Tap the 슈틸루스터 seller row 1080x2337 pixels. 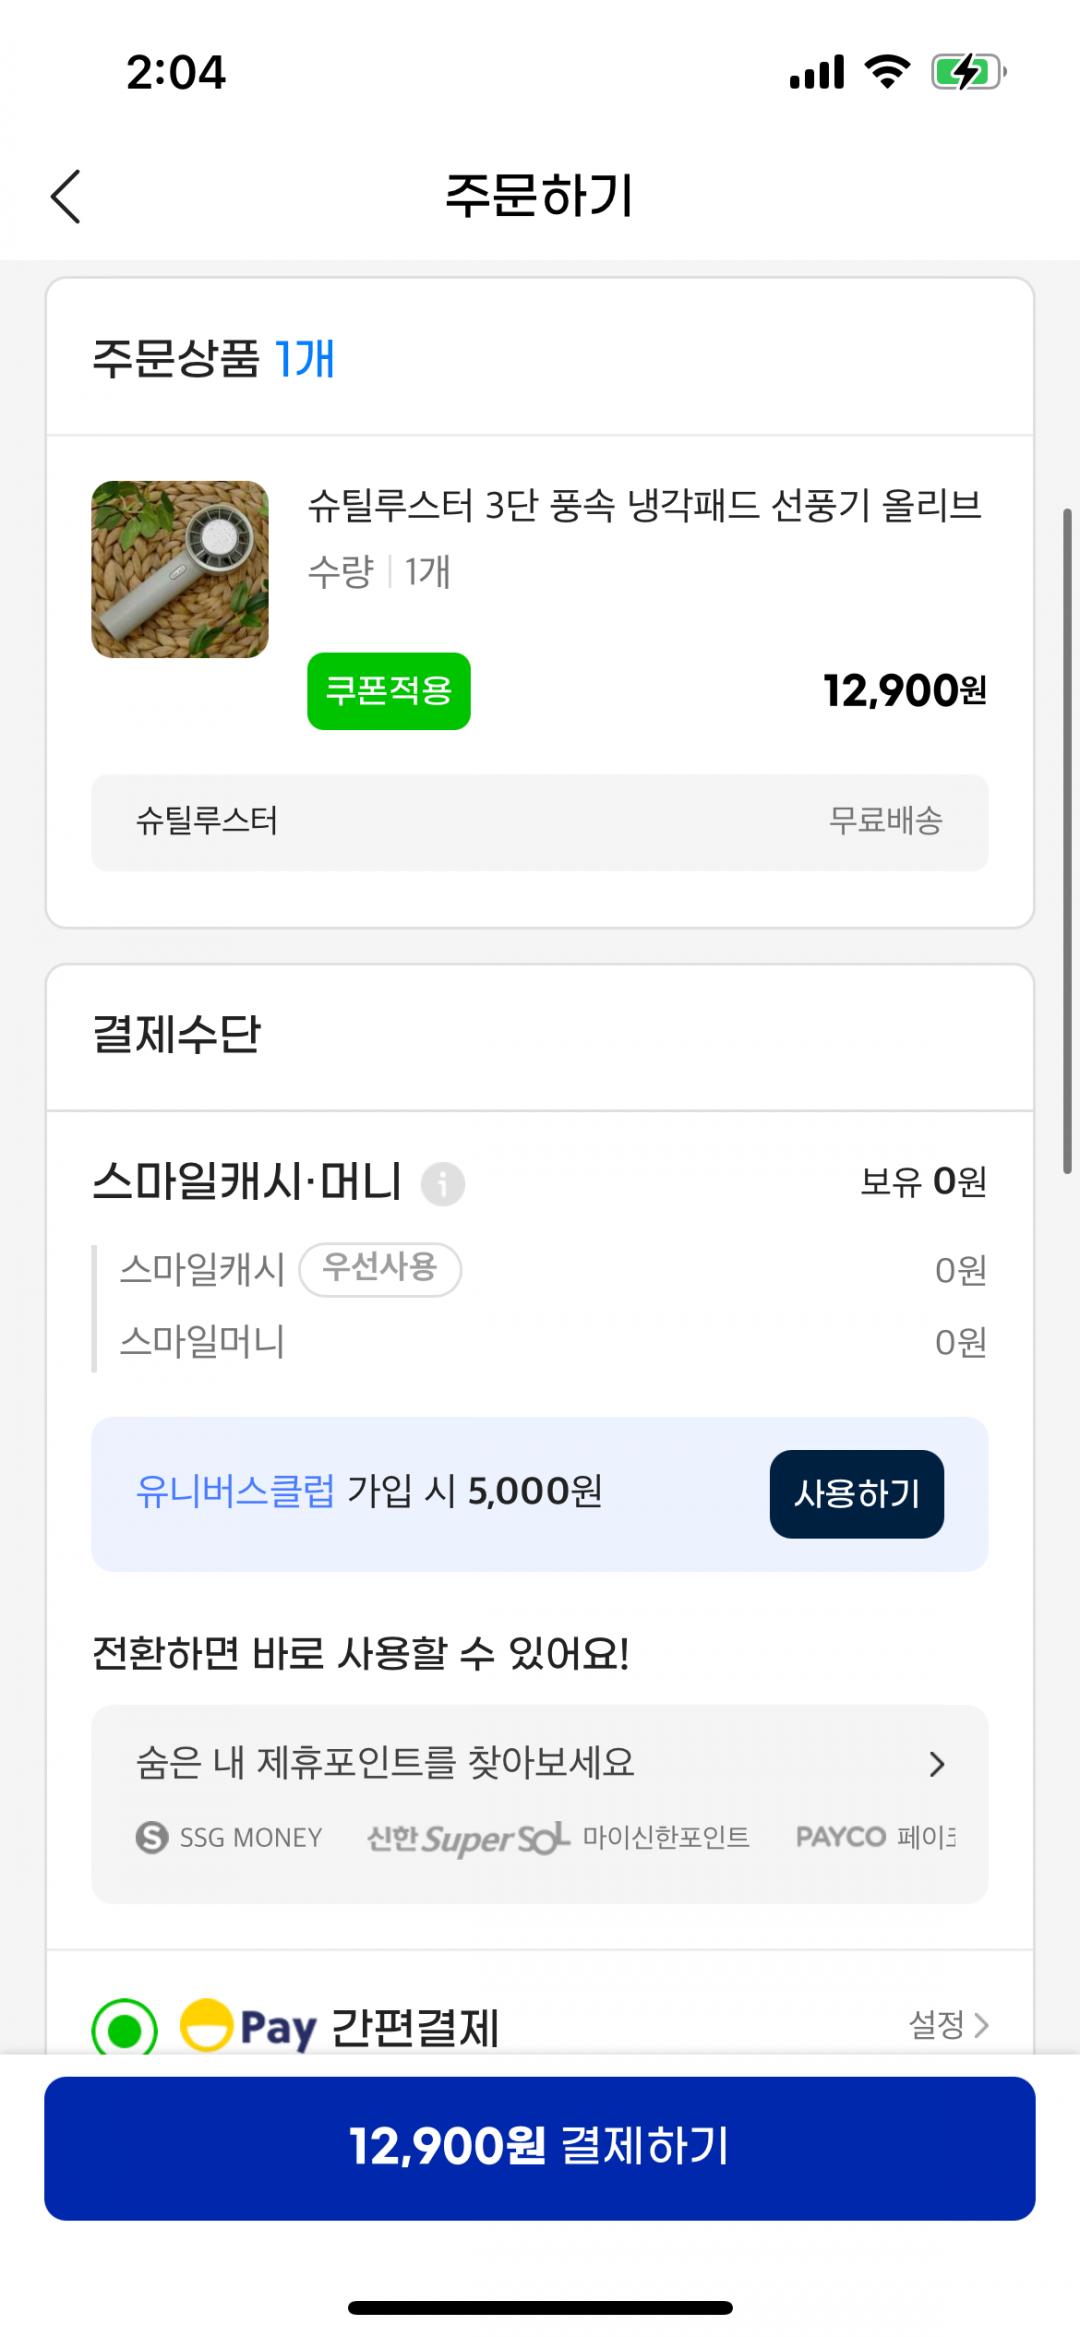[x=539, y=822]
